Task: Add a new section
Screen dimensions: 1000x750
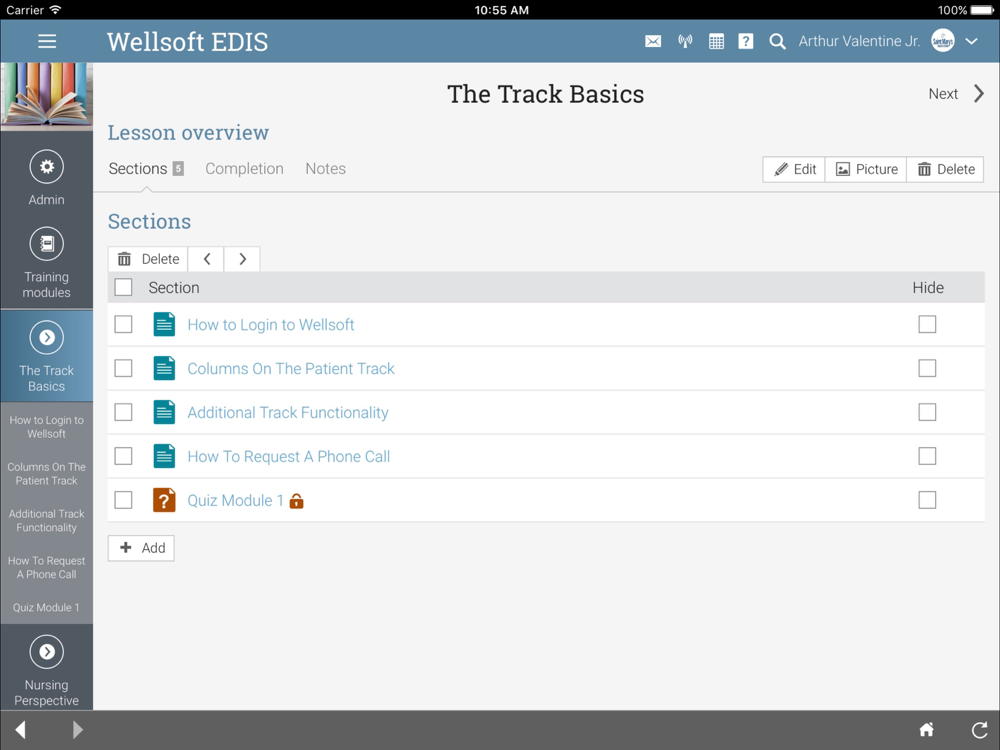Action: click(x=141, y=548)
